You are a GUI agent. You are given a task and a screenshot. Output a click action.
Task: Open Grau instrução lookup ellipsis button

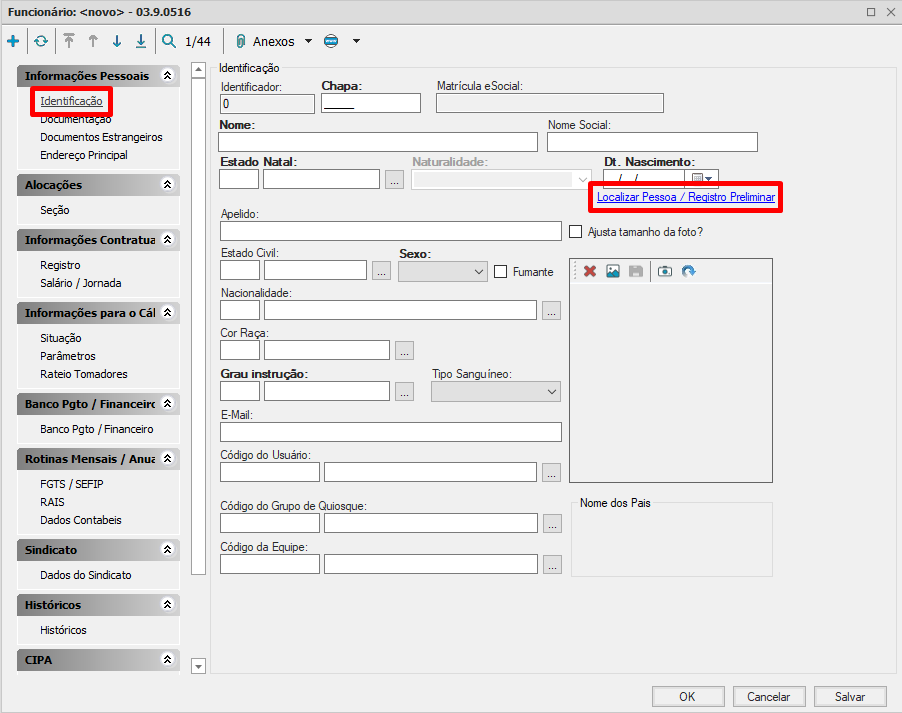pos(404,391)
